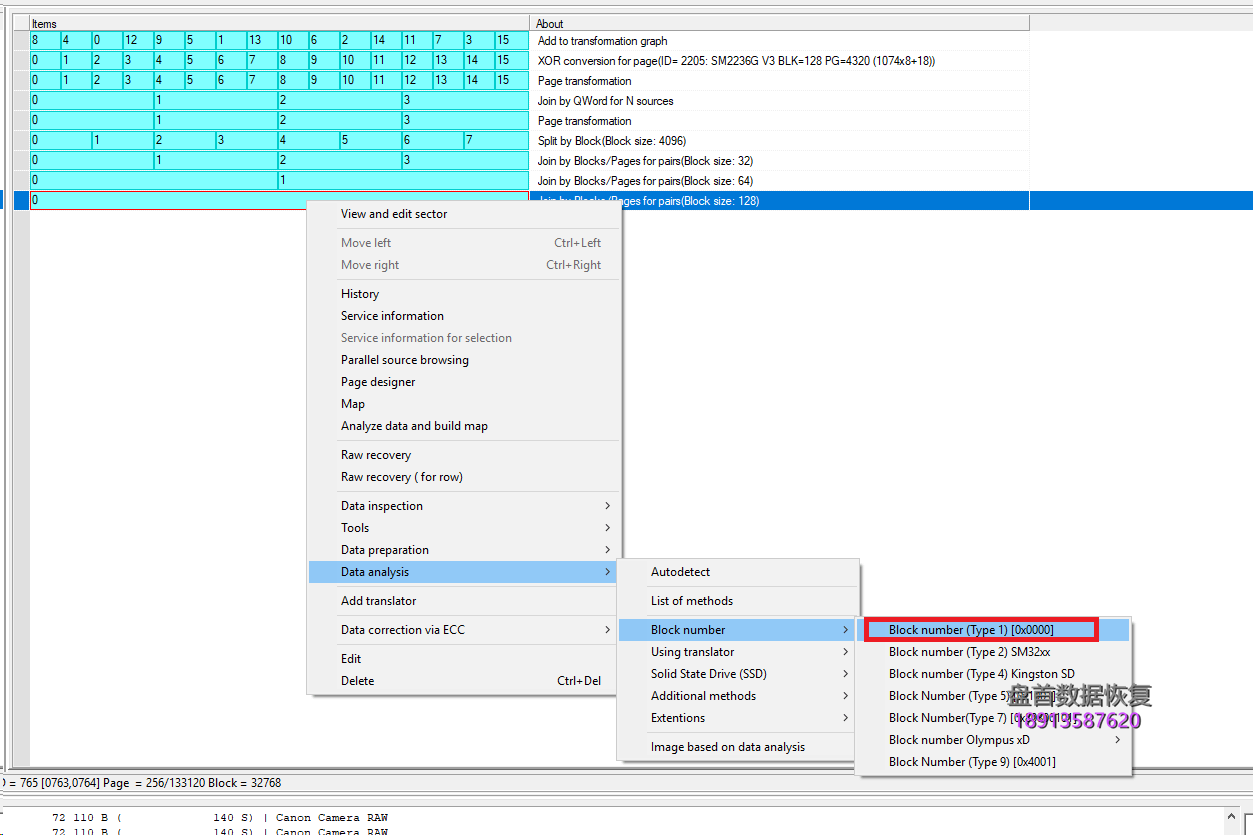This screenshot has width=1253, height=835.
Task: Expand the Tools submenu
Action: pos(463,528)
